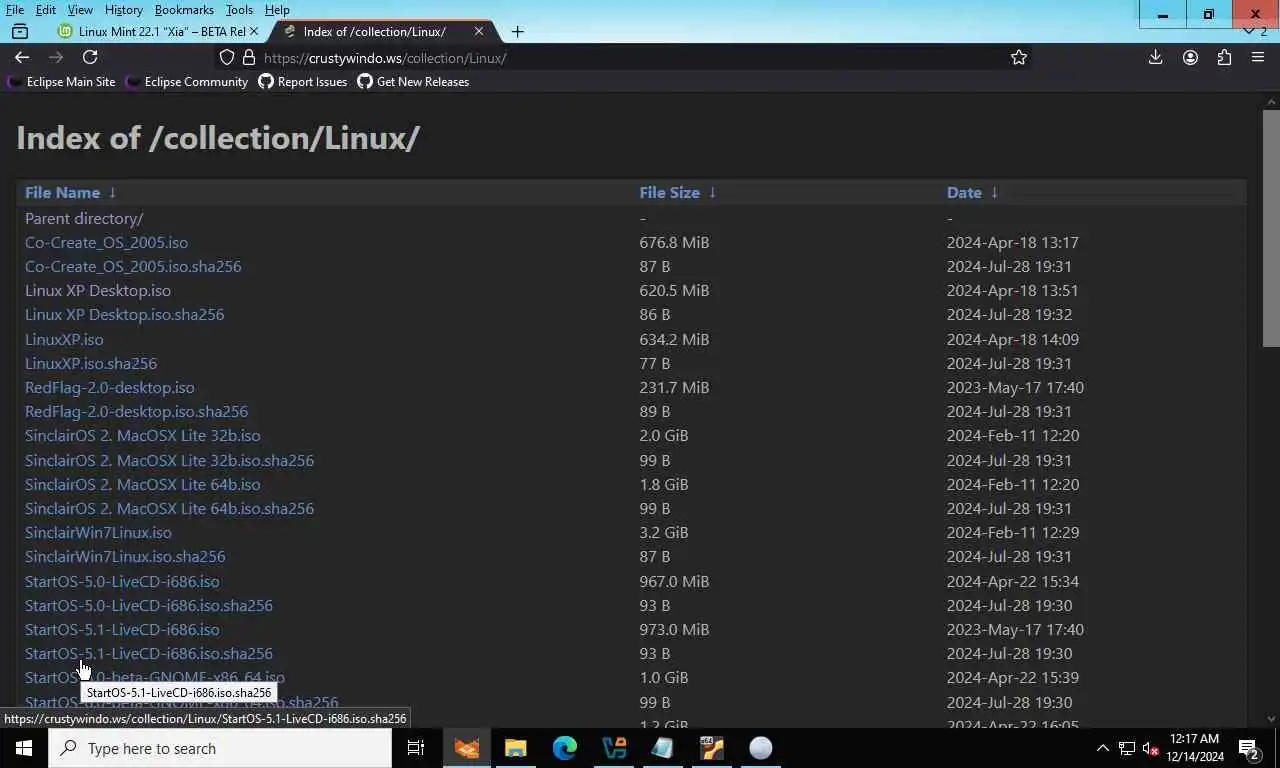1280x768 pixels.
Task: Show tracking protection shield info
Action: 227,57
